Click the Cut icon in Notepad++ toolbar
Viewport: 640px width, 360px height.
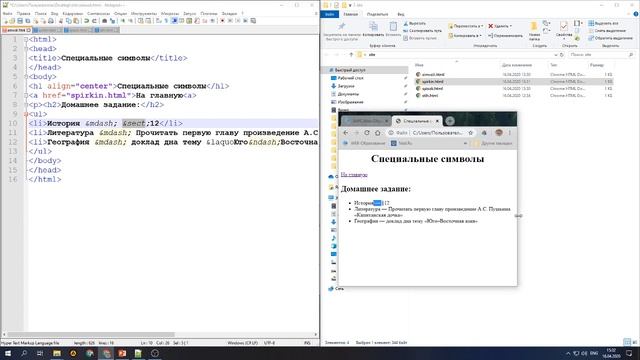point(61,20)
